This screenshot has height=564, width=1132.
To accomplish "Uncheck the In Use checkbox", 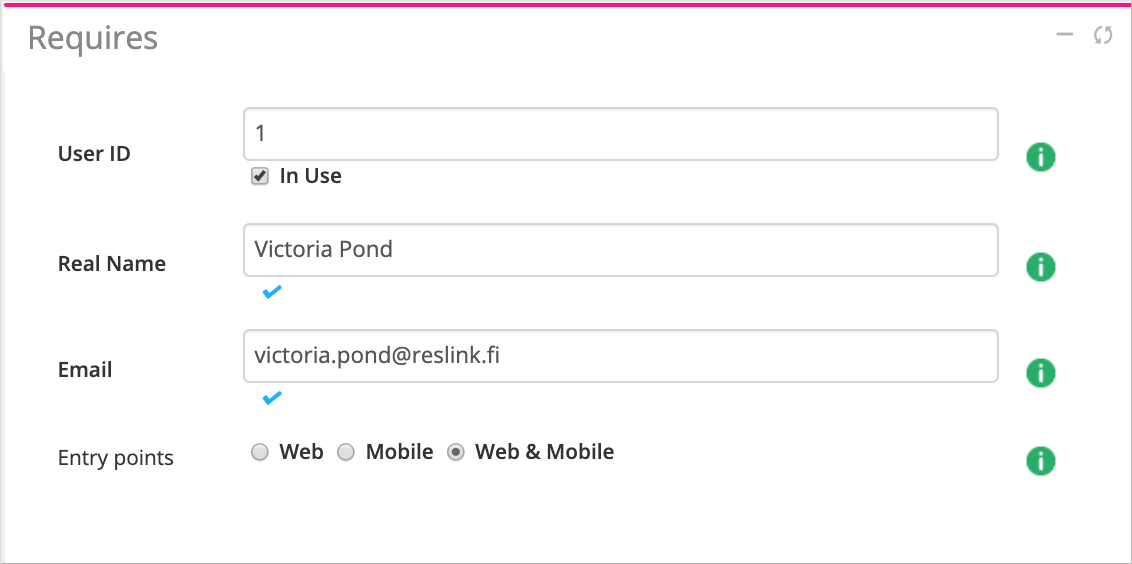I will point(260,176).
